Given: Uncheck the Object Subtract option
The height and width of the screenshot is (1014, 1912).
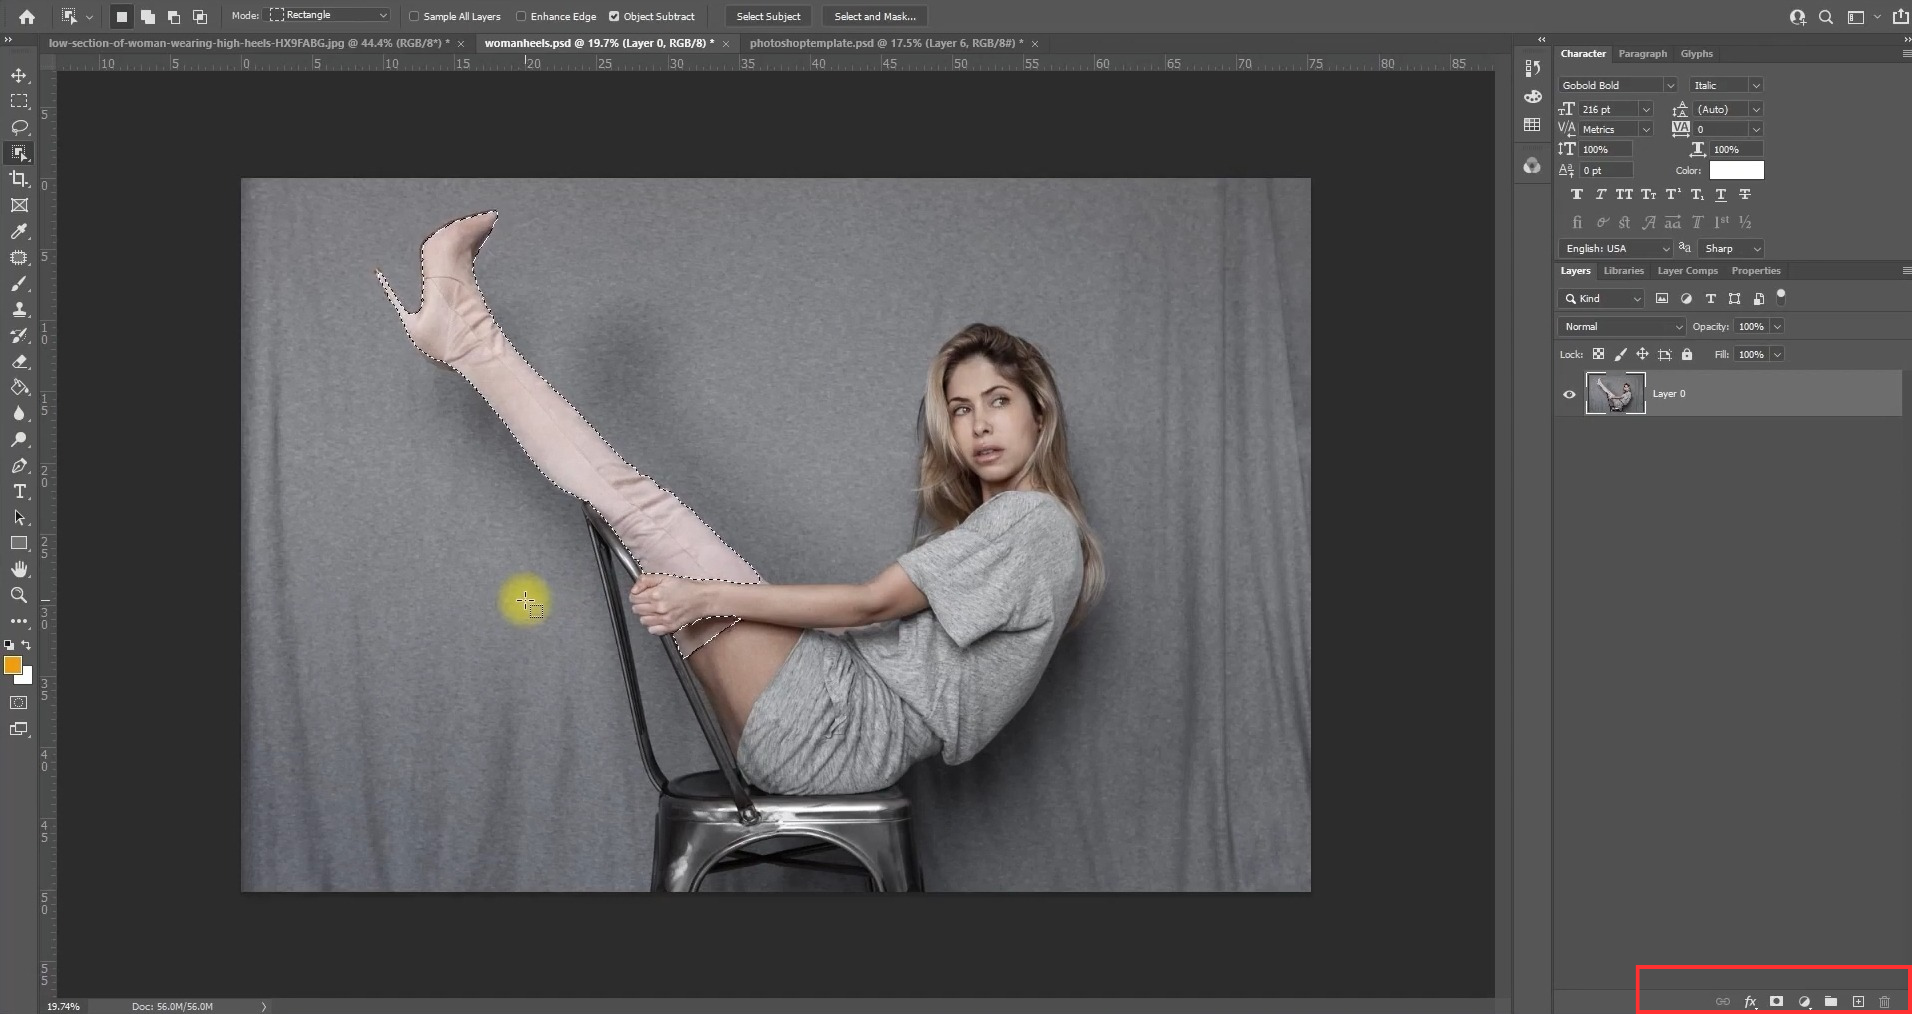Looking at the screenshot, I should (614, 16).
